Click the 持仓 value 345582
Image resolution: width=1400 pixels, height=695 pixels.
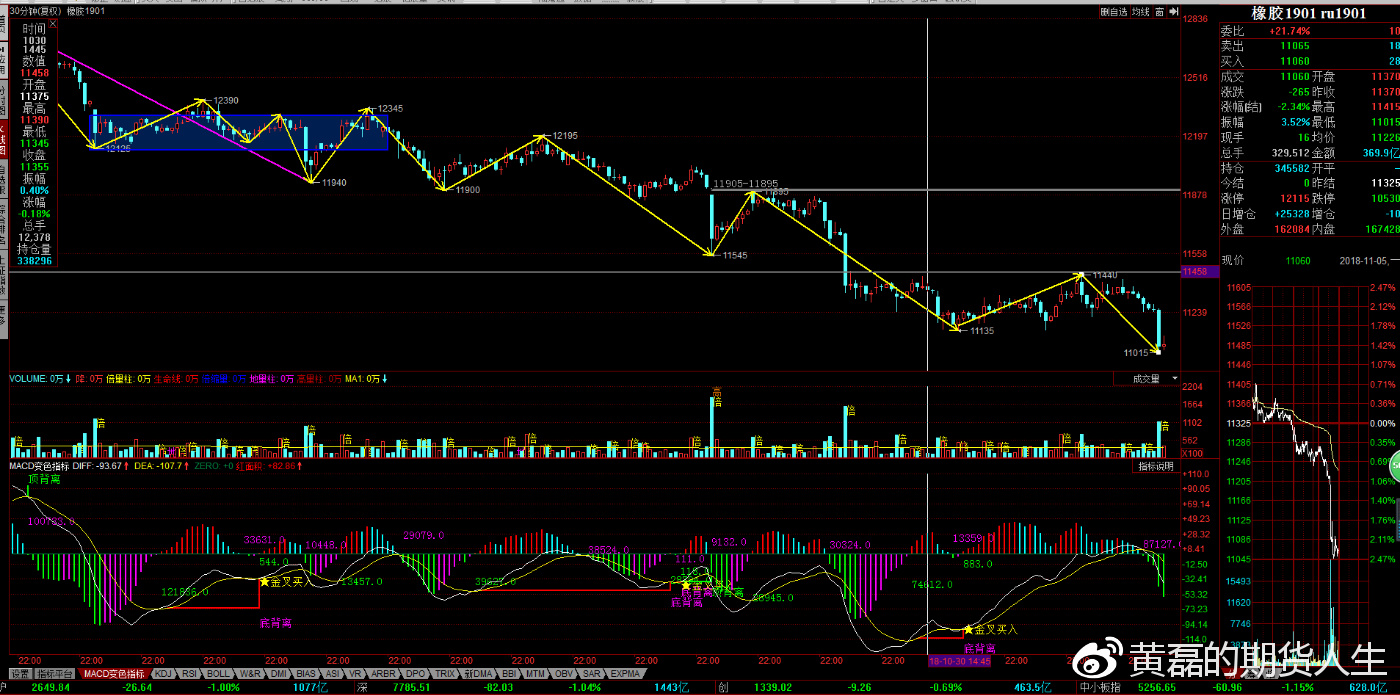coord(1290,167)
